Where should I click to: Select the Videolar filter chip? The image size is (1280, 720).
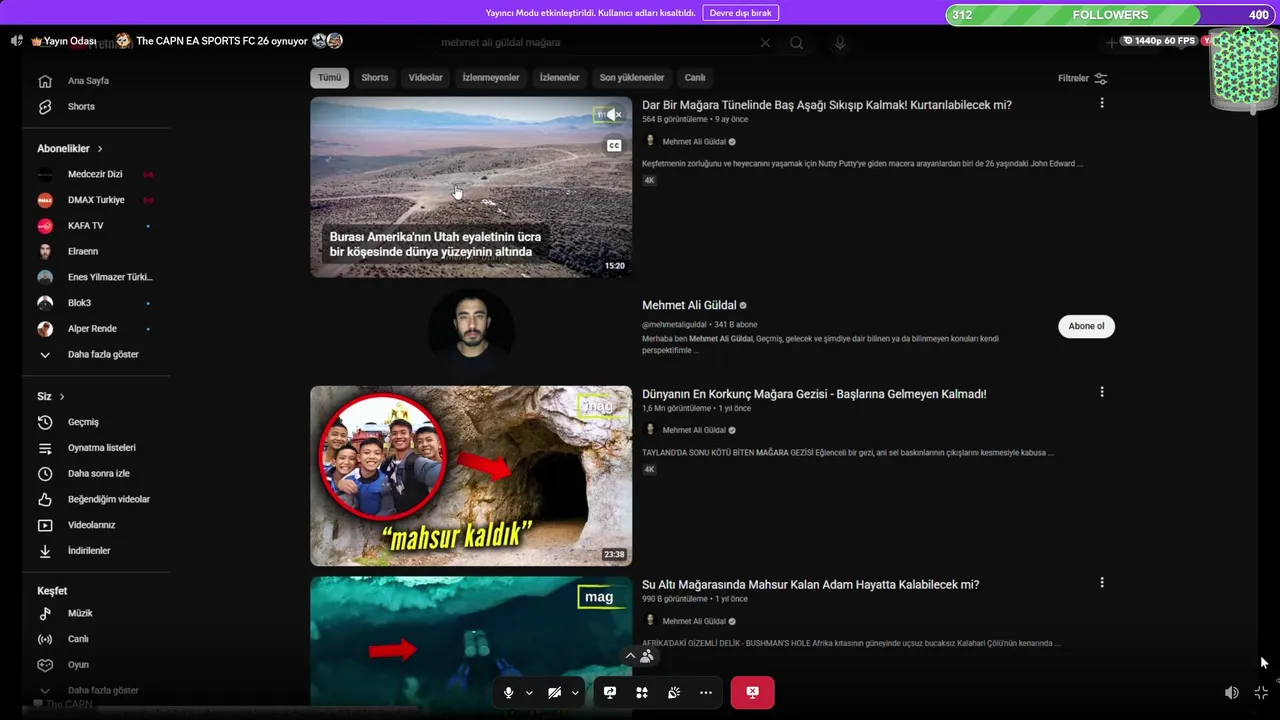425,78
